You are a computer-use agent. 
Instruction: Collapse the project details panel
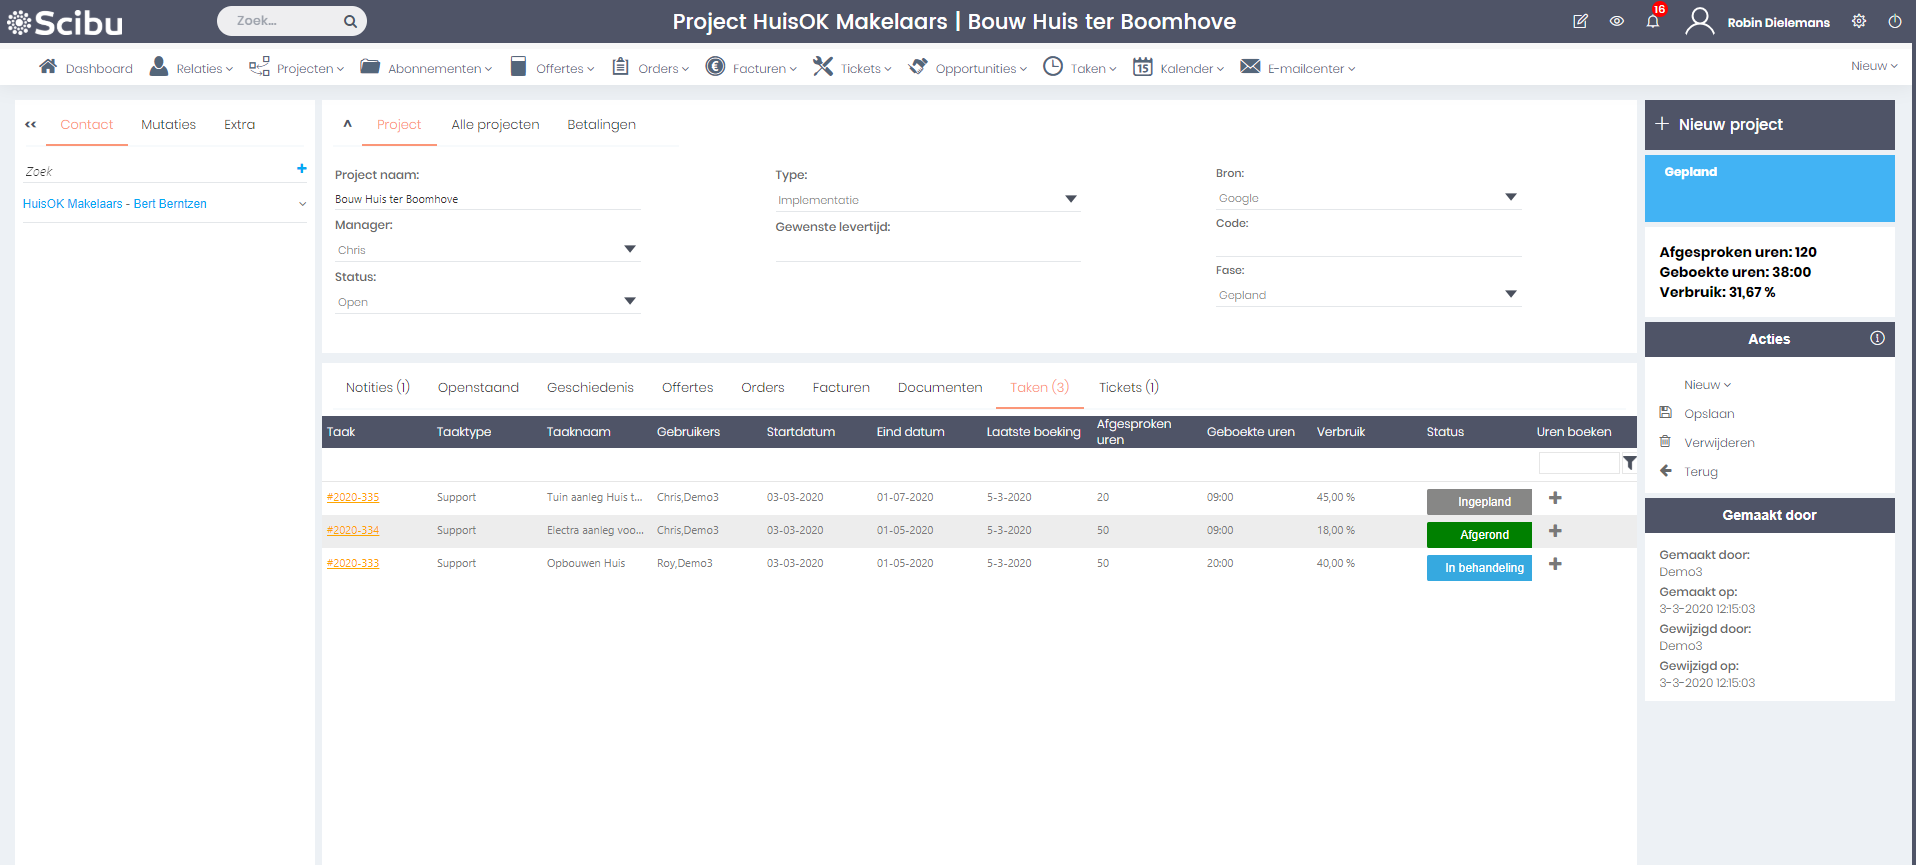347,124
